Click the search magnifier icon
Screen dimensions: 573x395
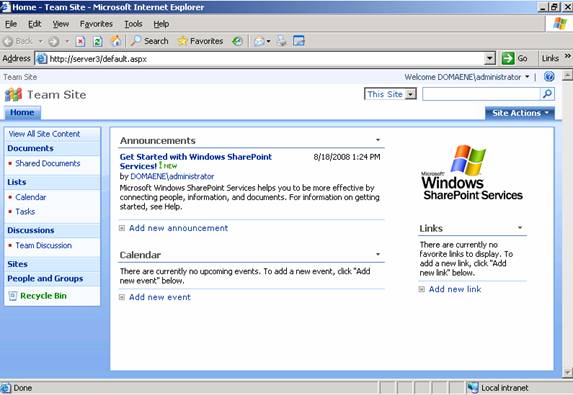(547, 94)
